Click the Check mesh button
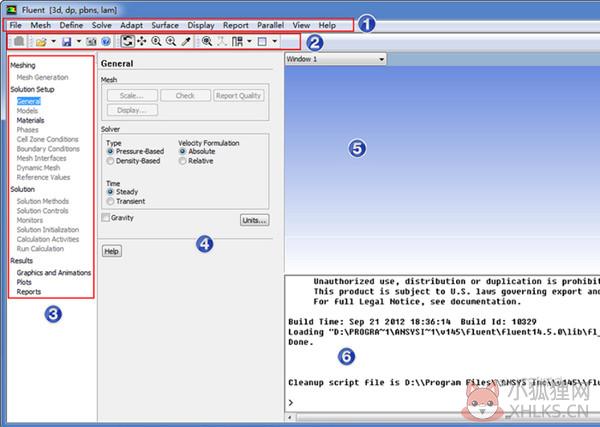600x427 pixels. coord(185,96)
